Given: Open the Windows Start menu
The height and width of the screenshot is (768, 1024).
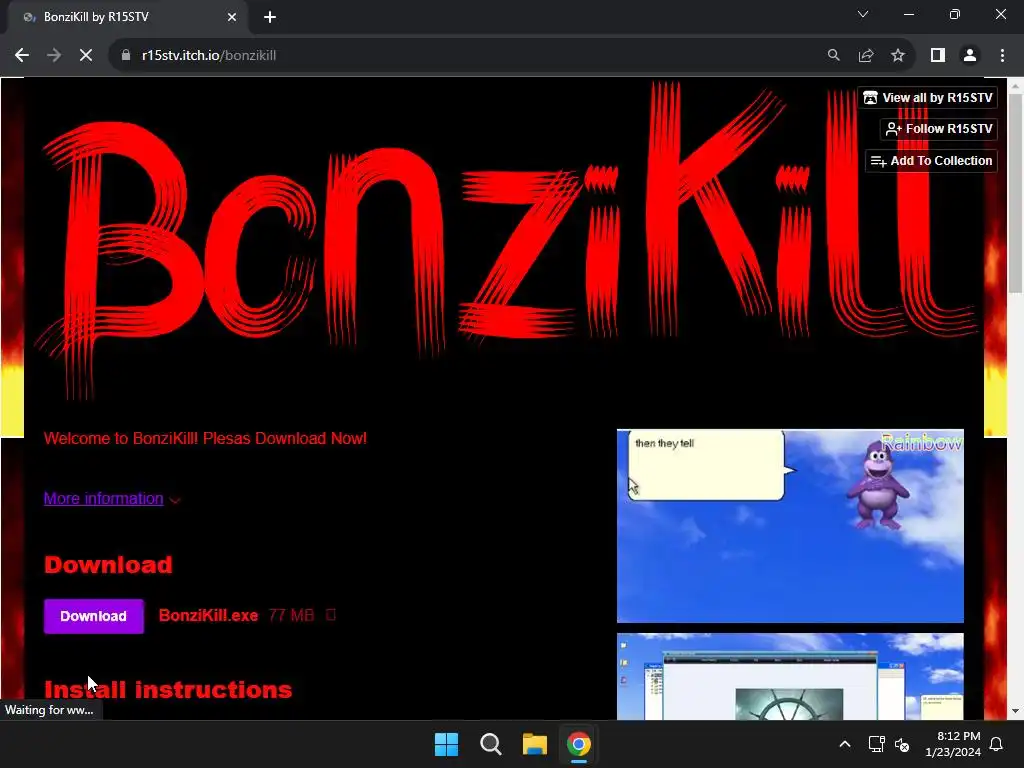Looking at the screenshot, I should pos(447,744).
